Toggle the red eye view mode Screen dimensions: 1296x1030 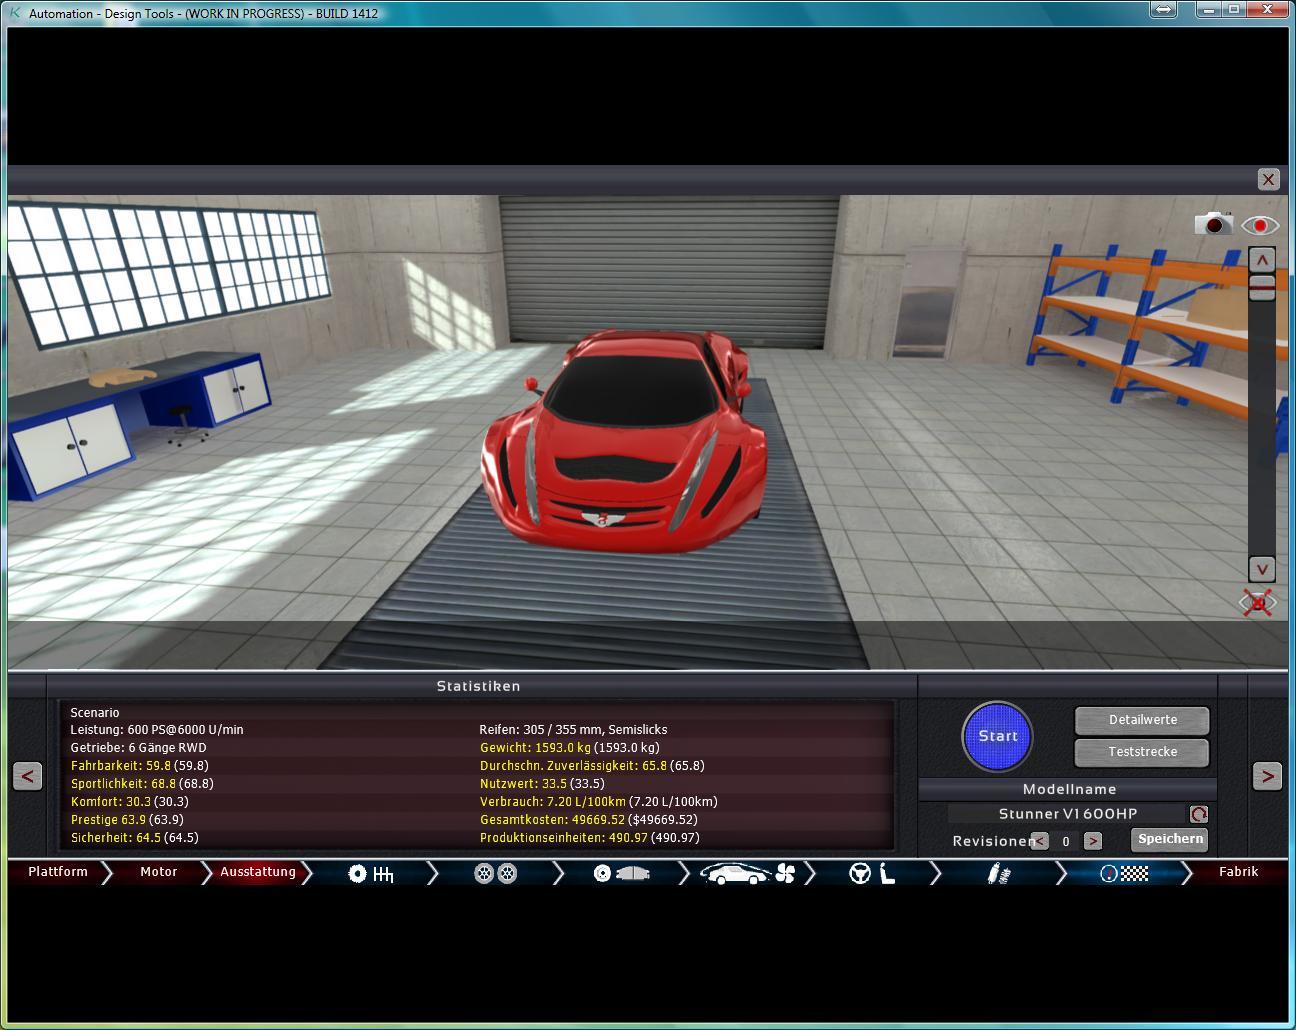point(1260,225)
